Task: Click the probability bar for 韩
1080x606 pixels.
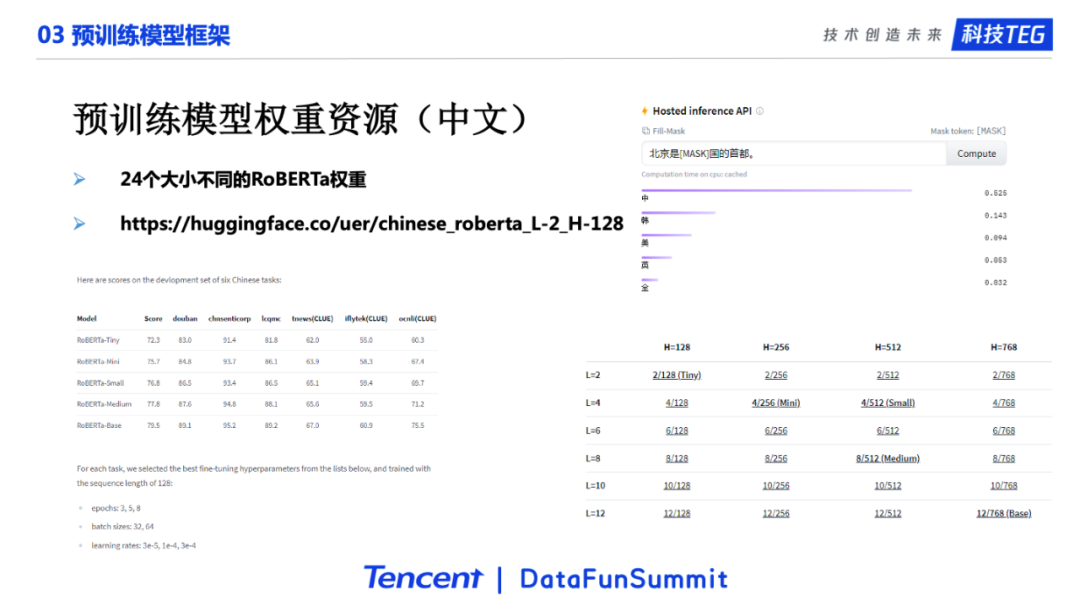Action: tap(678, 213)
